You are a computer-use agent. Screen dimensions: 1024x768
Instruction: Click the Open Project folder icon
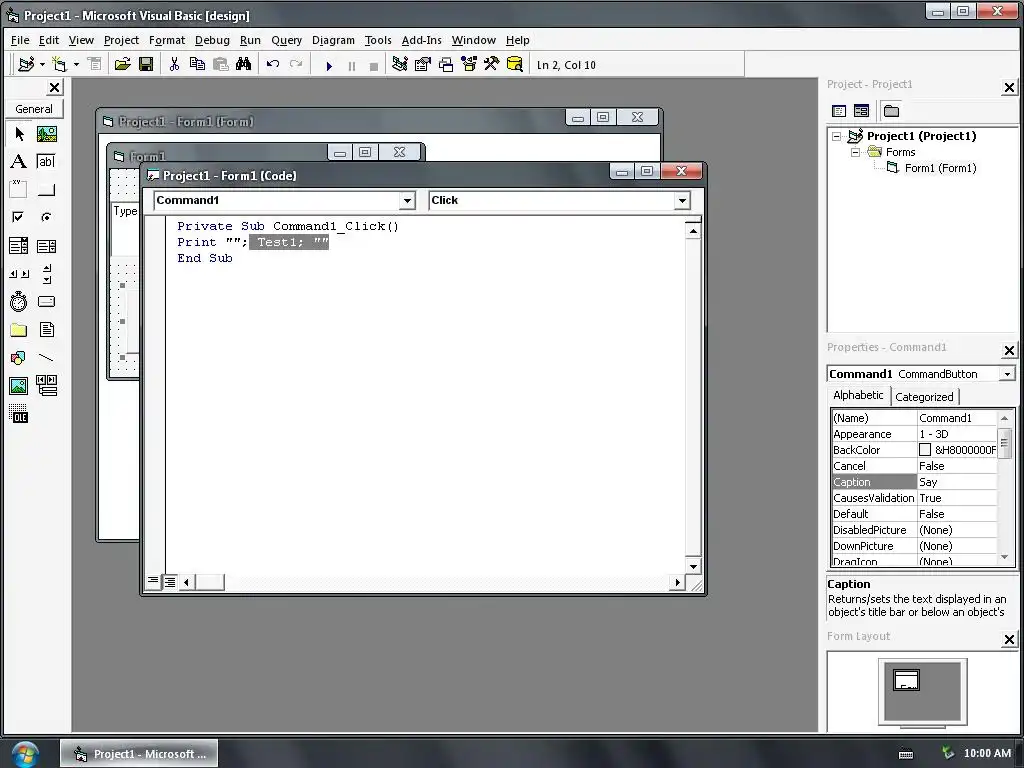click(x=122, y=64)
